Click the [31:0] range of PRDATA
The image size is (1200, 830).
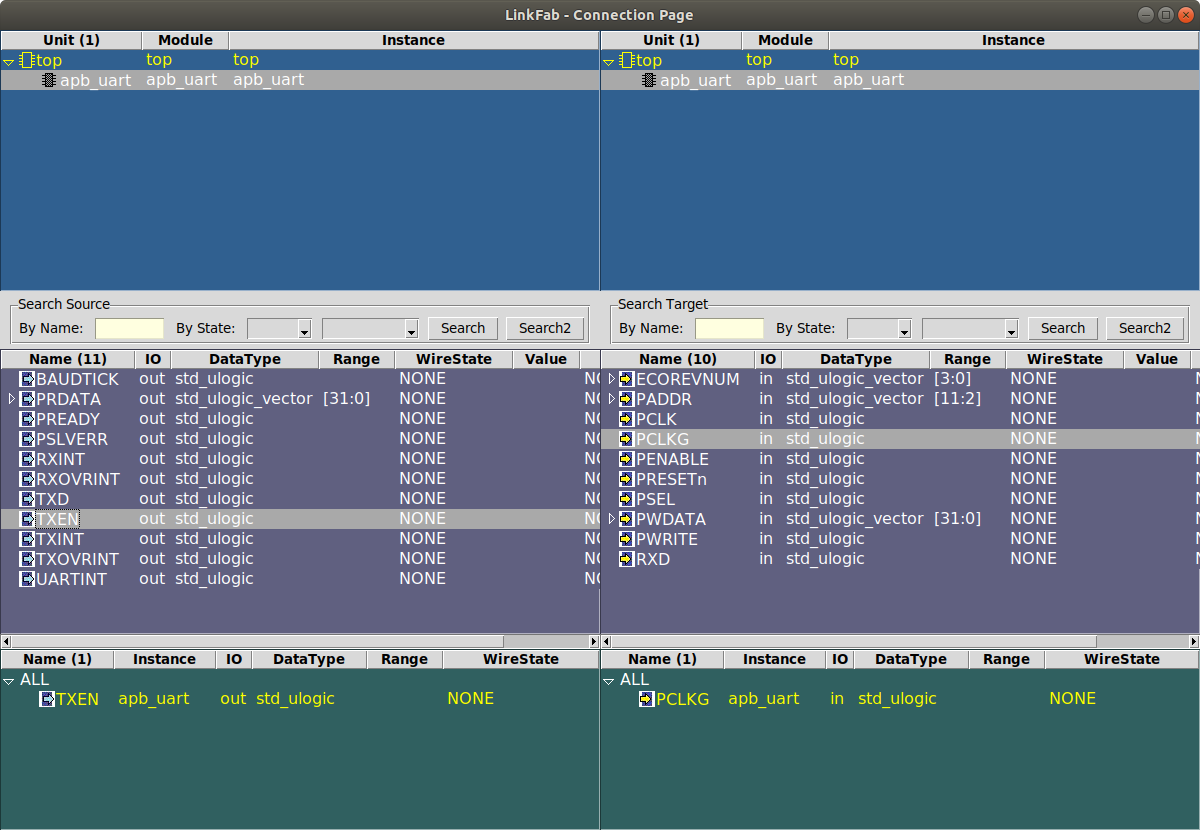coord(346,399)
